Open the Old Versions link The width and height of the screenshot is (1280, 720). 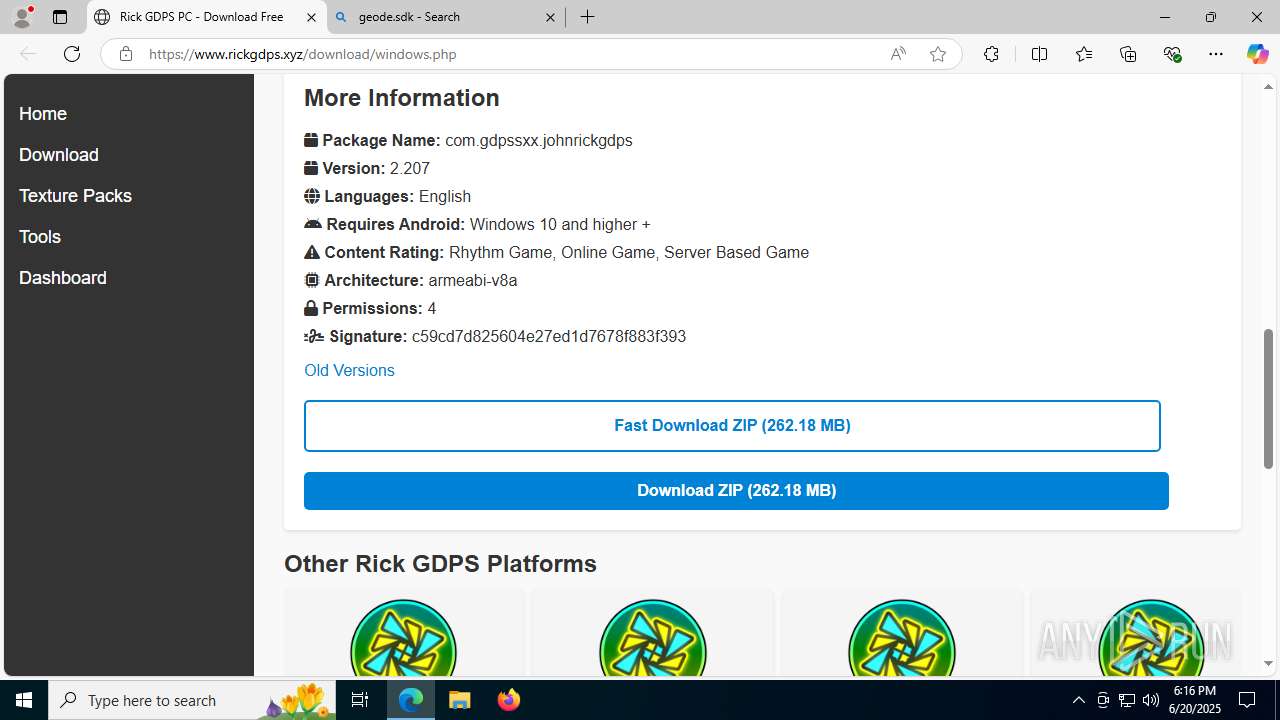pos(349,370)
